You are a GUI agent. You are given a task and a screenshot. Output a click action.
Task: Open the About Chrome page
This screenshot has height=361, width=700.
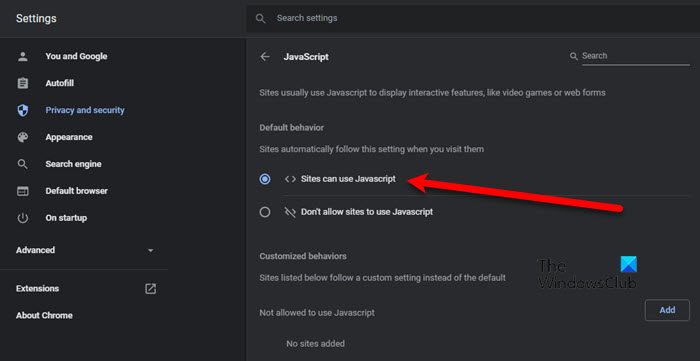(44, 315)
